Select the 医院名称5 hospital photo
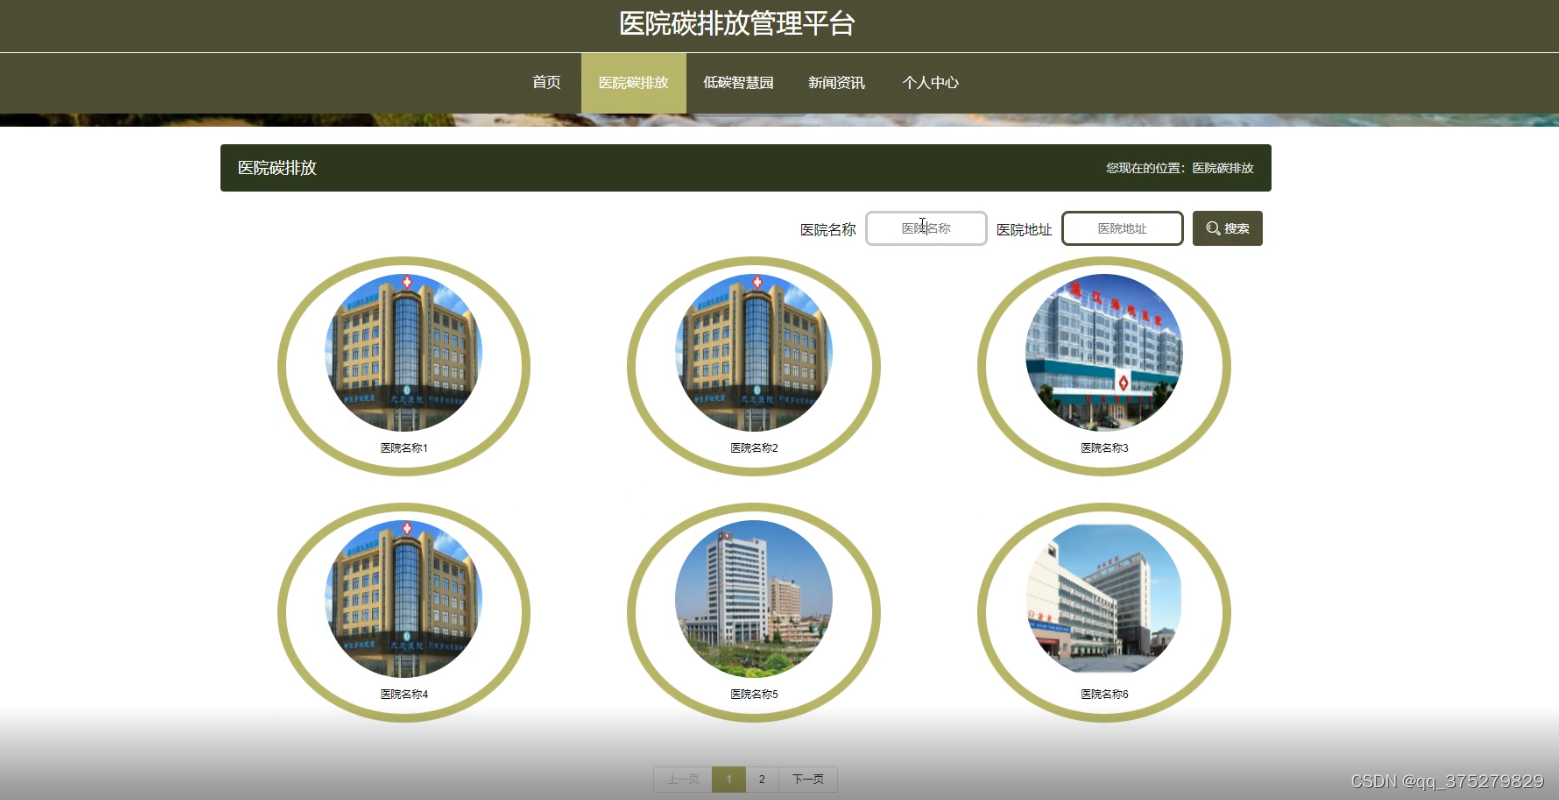The image size is (1559, 800). (753, 600)
